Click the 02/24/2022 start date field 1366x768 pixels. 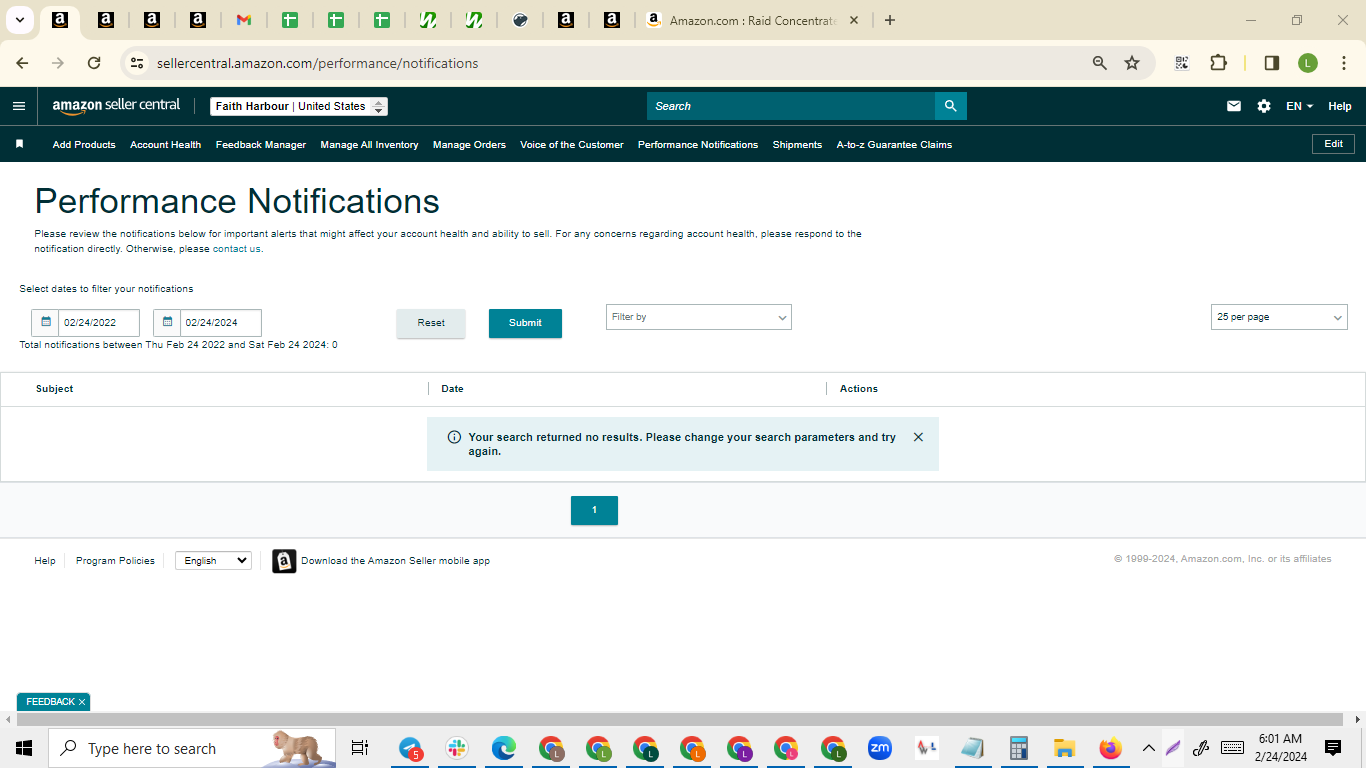98,323
